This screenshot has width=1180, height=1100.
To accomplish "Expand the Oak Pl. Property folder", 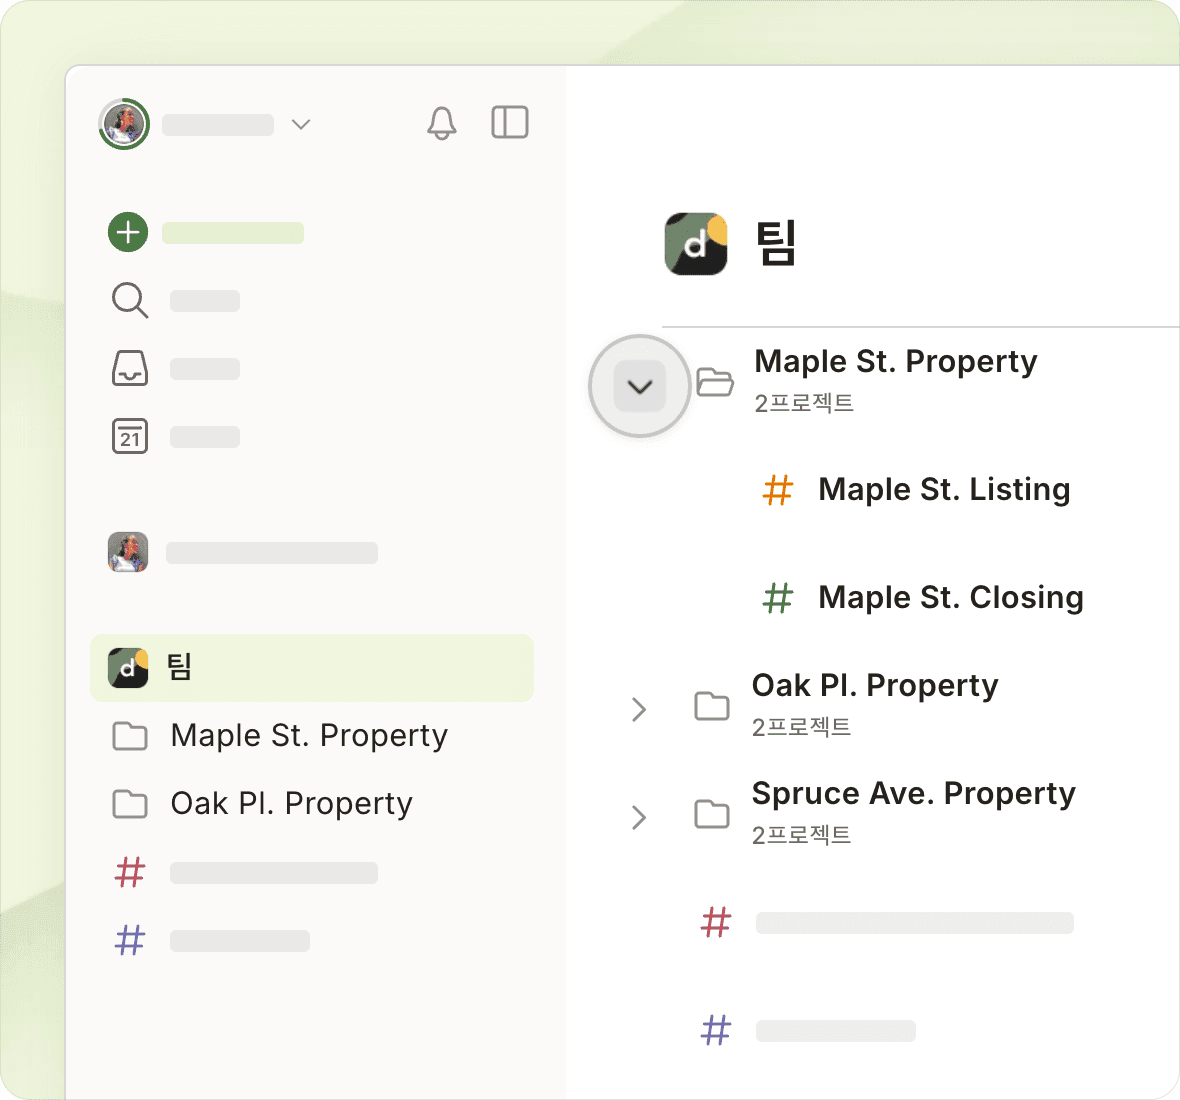I will point(639,709).
